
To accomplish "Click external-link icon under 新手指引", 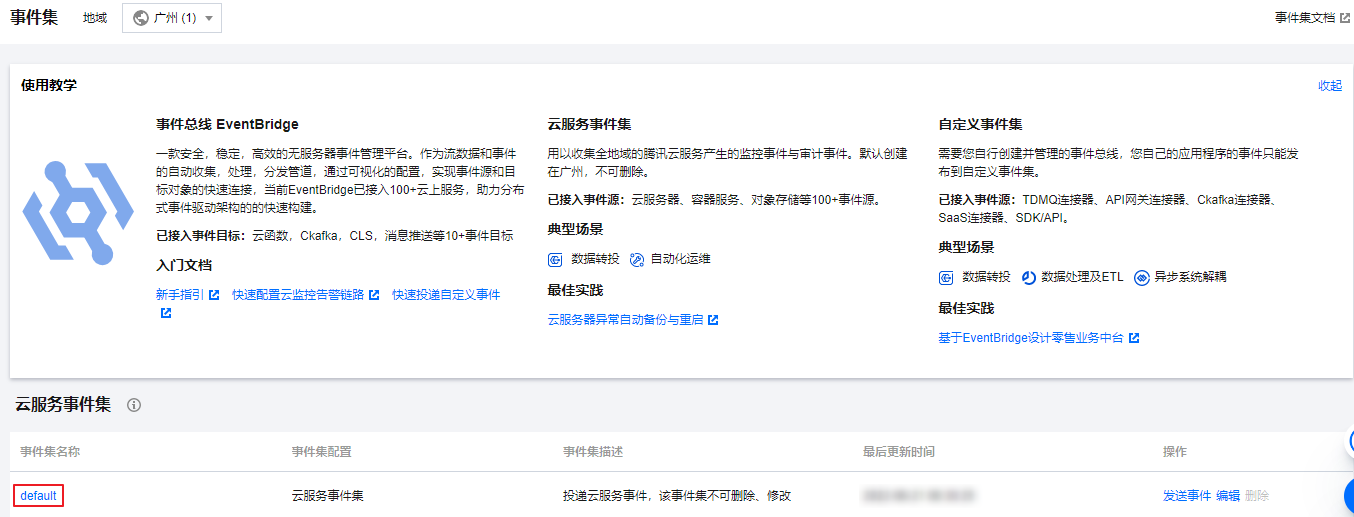I will coord(166,313).
